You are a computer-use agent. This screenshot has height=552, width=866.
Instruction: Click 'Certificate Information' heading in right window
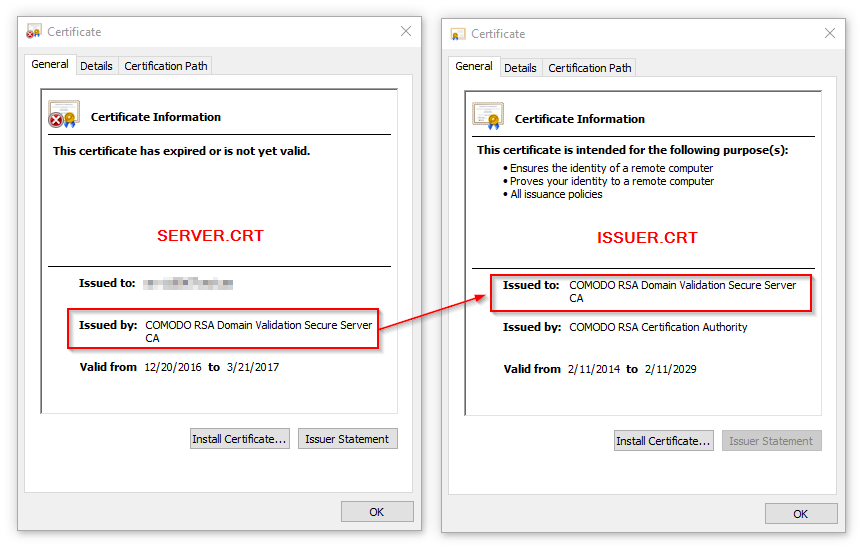pos(580,119)
